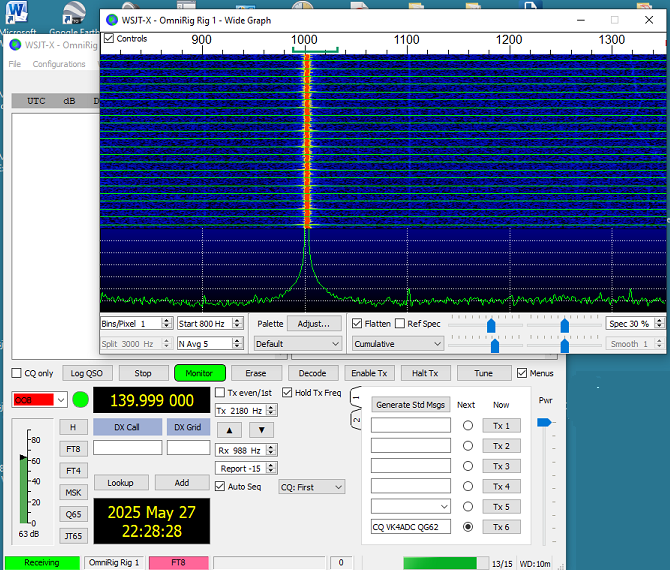Click Halt Tx button
Screen dimensions: 670x570
pyautogui.click(x=425, y=373)
